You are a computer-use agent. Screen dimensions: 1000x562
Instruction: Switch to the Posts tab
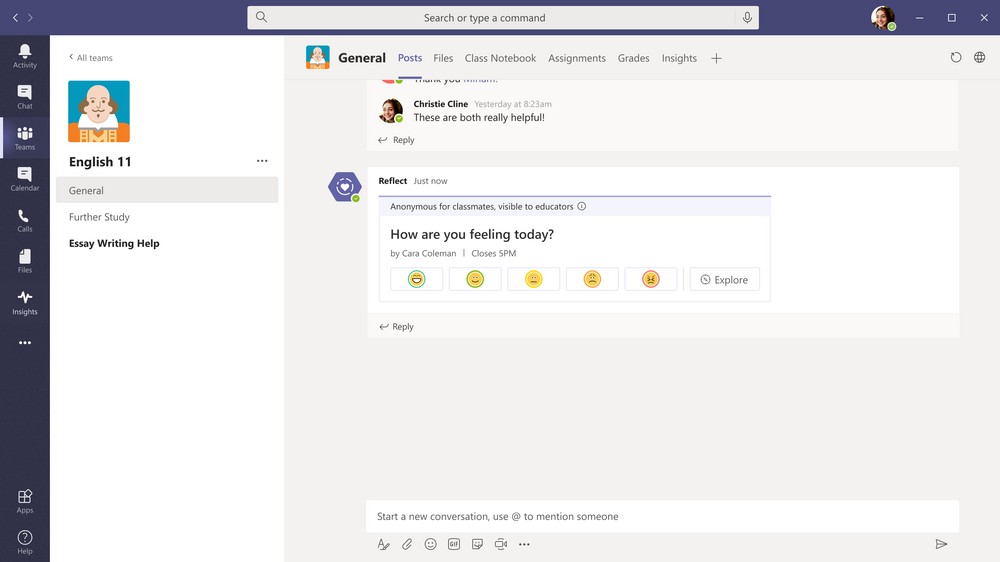410,58
